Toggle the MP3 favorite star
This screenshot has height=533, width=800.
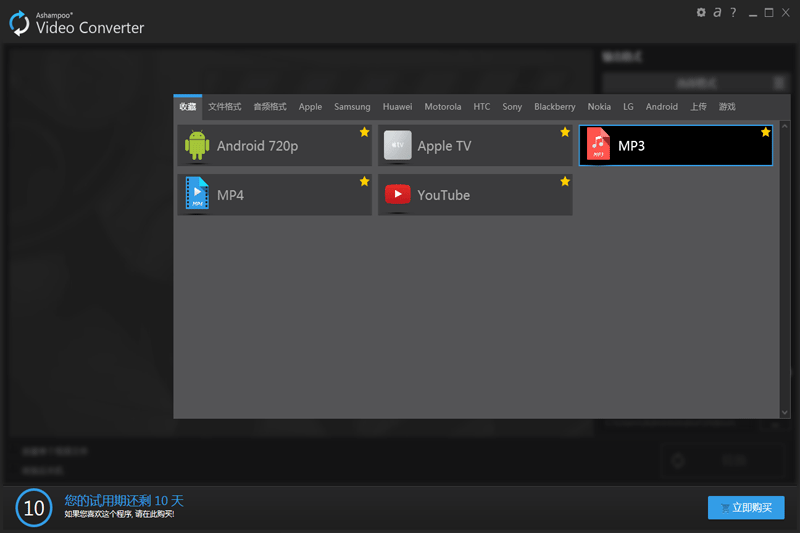(765, 132)
